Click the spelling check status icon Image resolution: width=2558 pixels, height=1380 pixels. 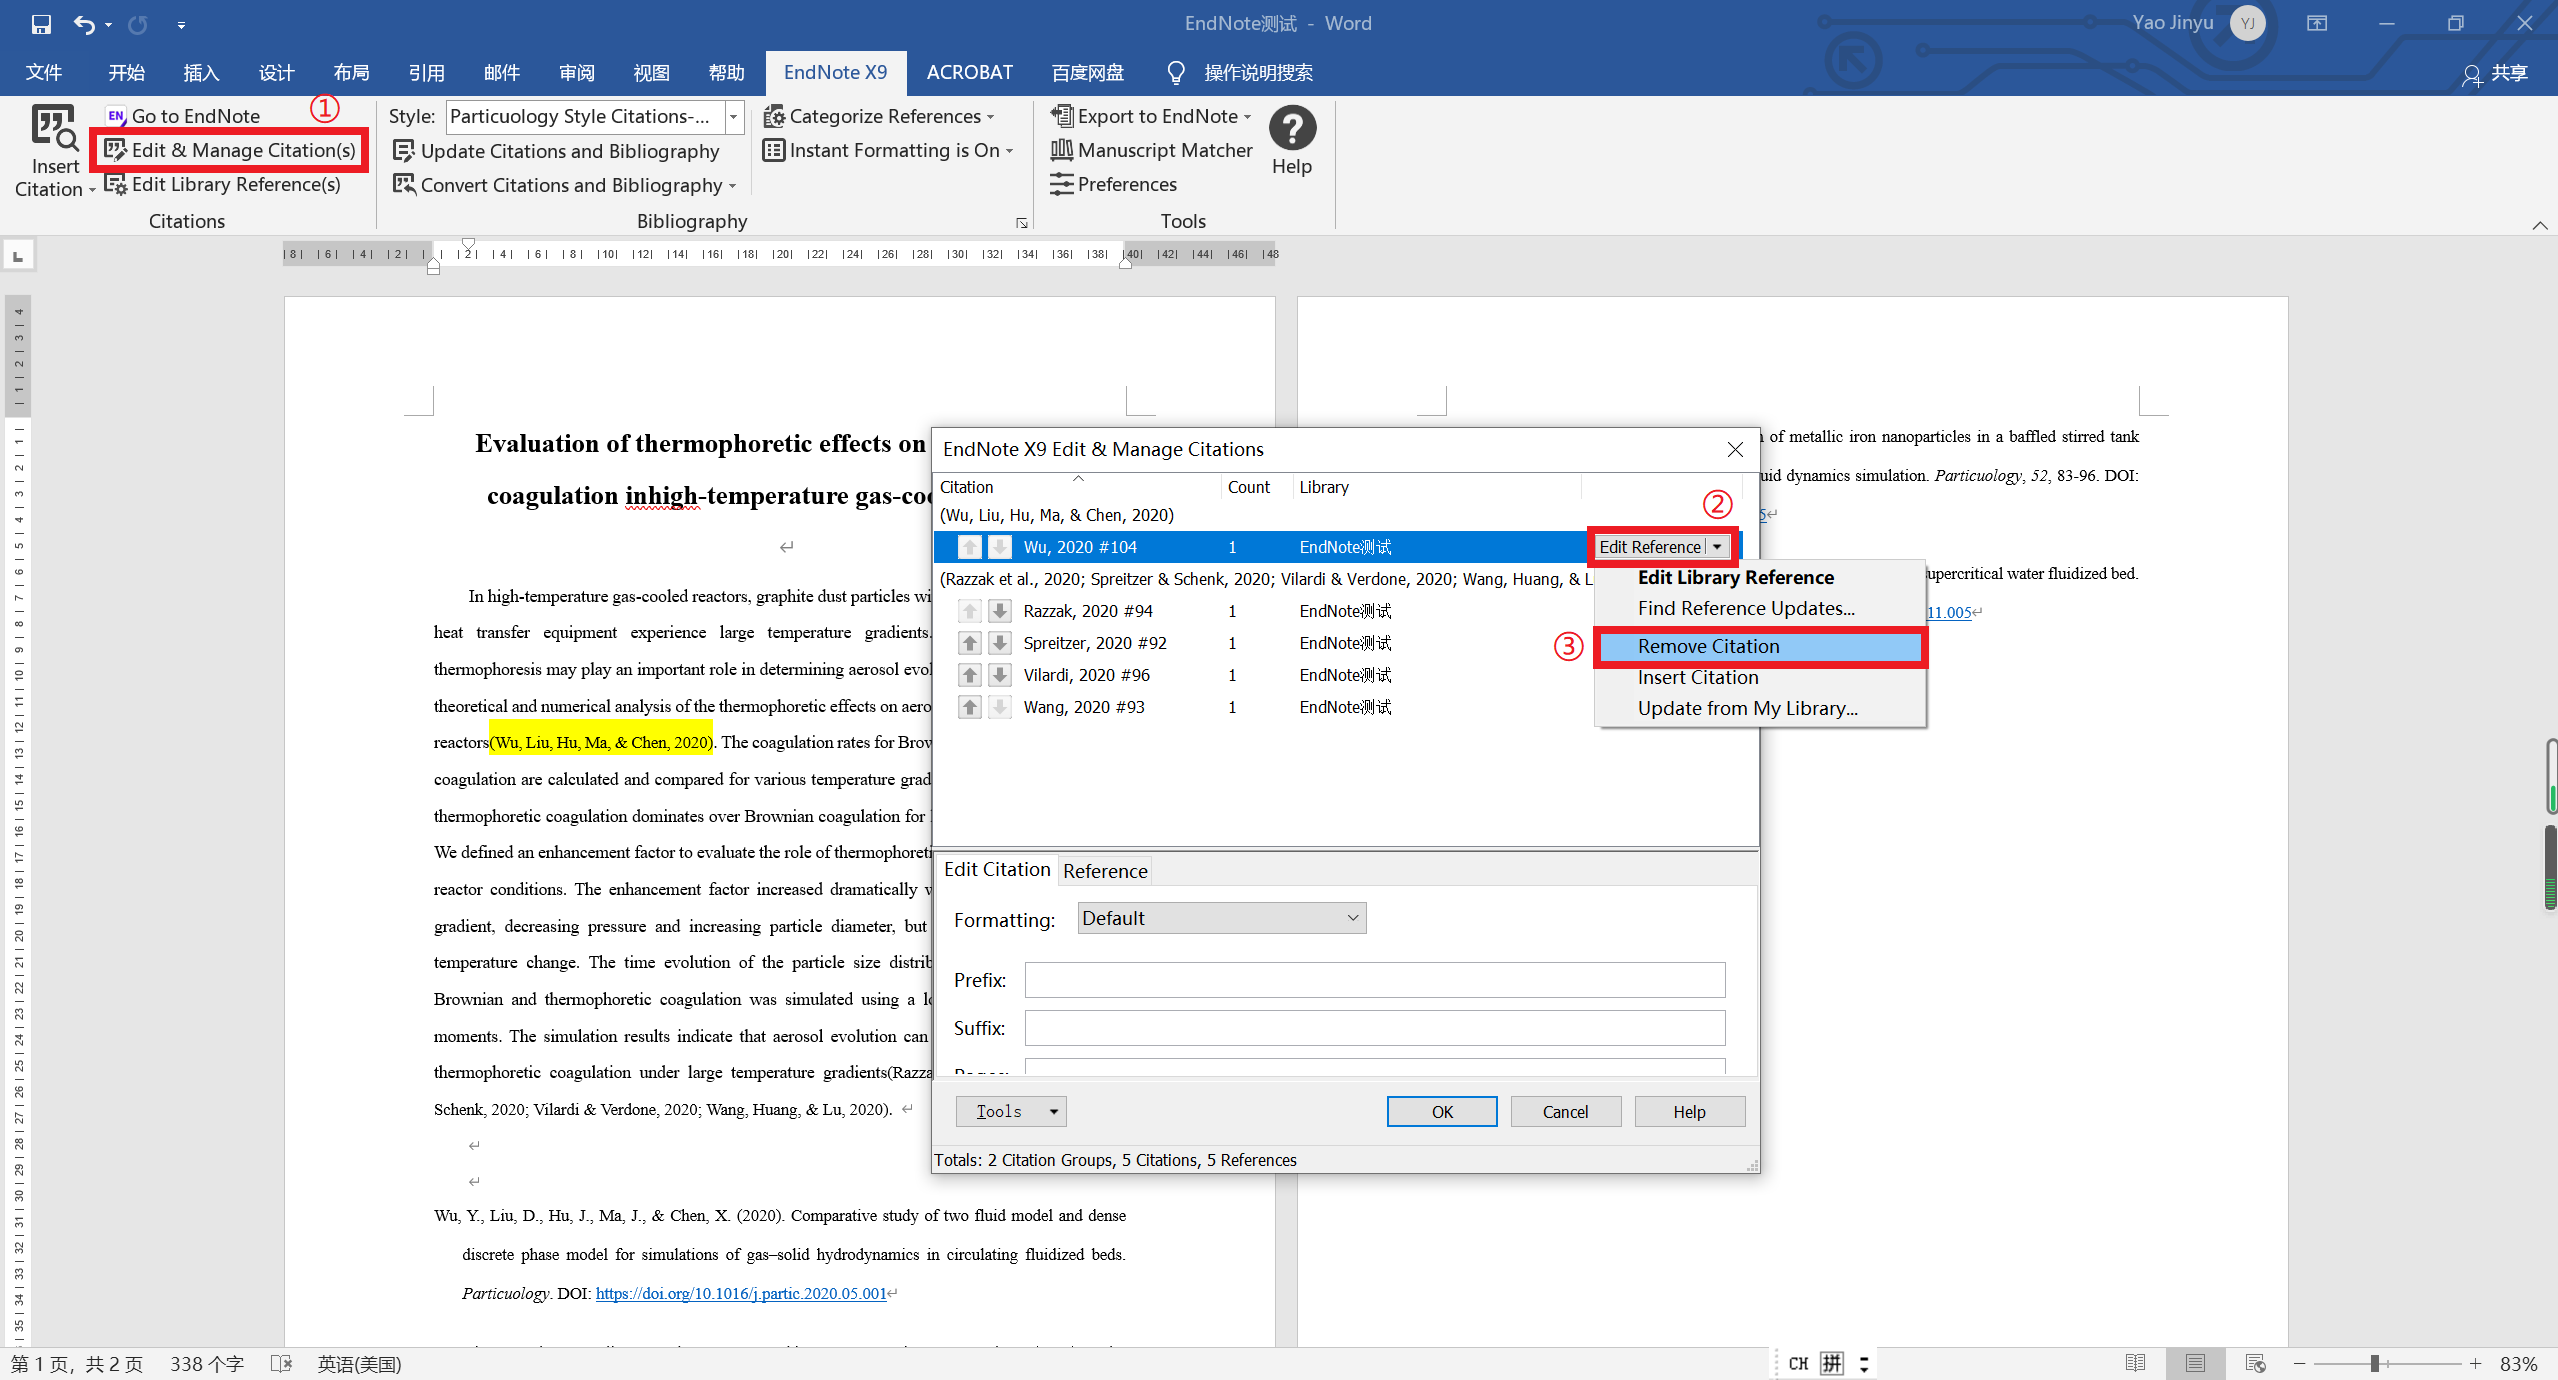coord(281,1364)
